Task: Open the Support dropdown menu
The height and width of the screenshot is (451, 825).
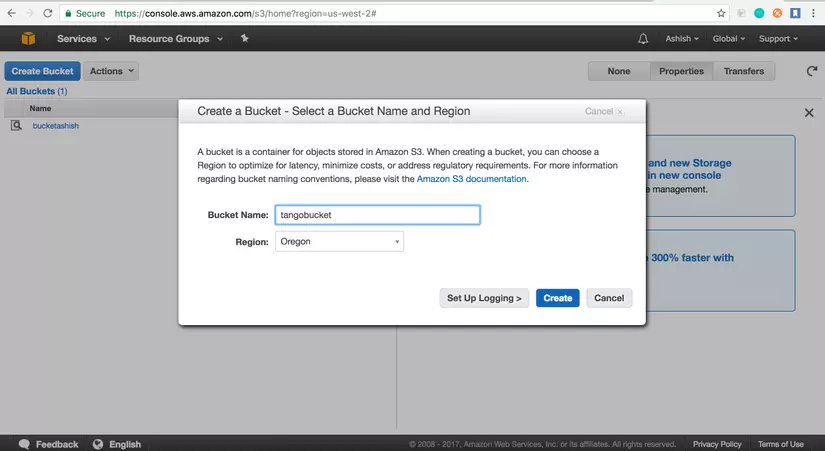Action: coord(778,38)
